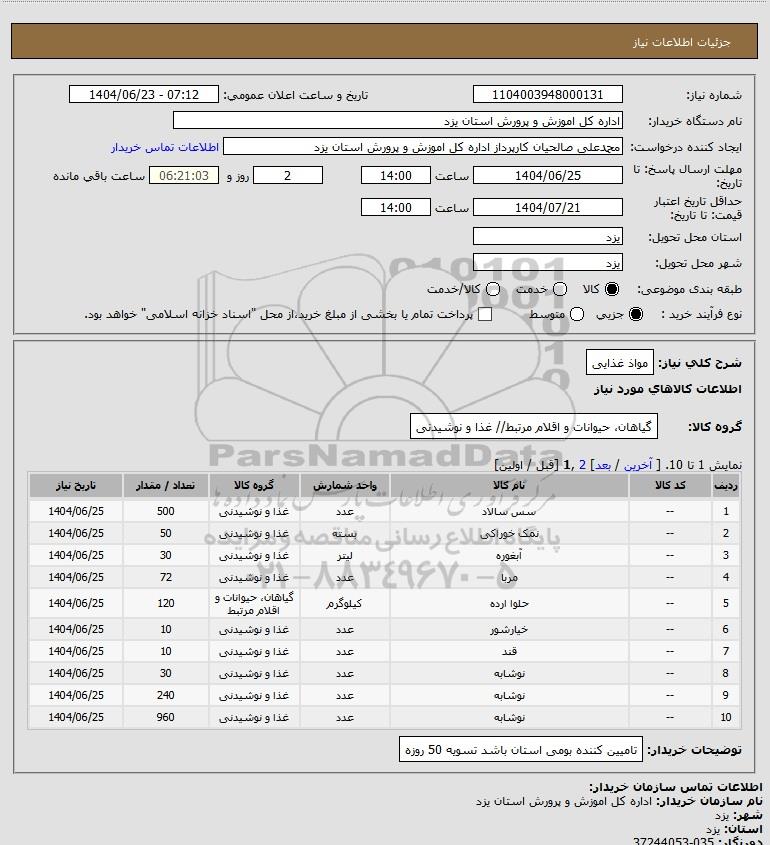Screen dimensions: 770x845
Task: Click the لیتر unit cell
Action: pyautogui.click(x=345, y=555)
